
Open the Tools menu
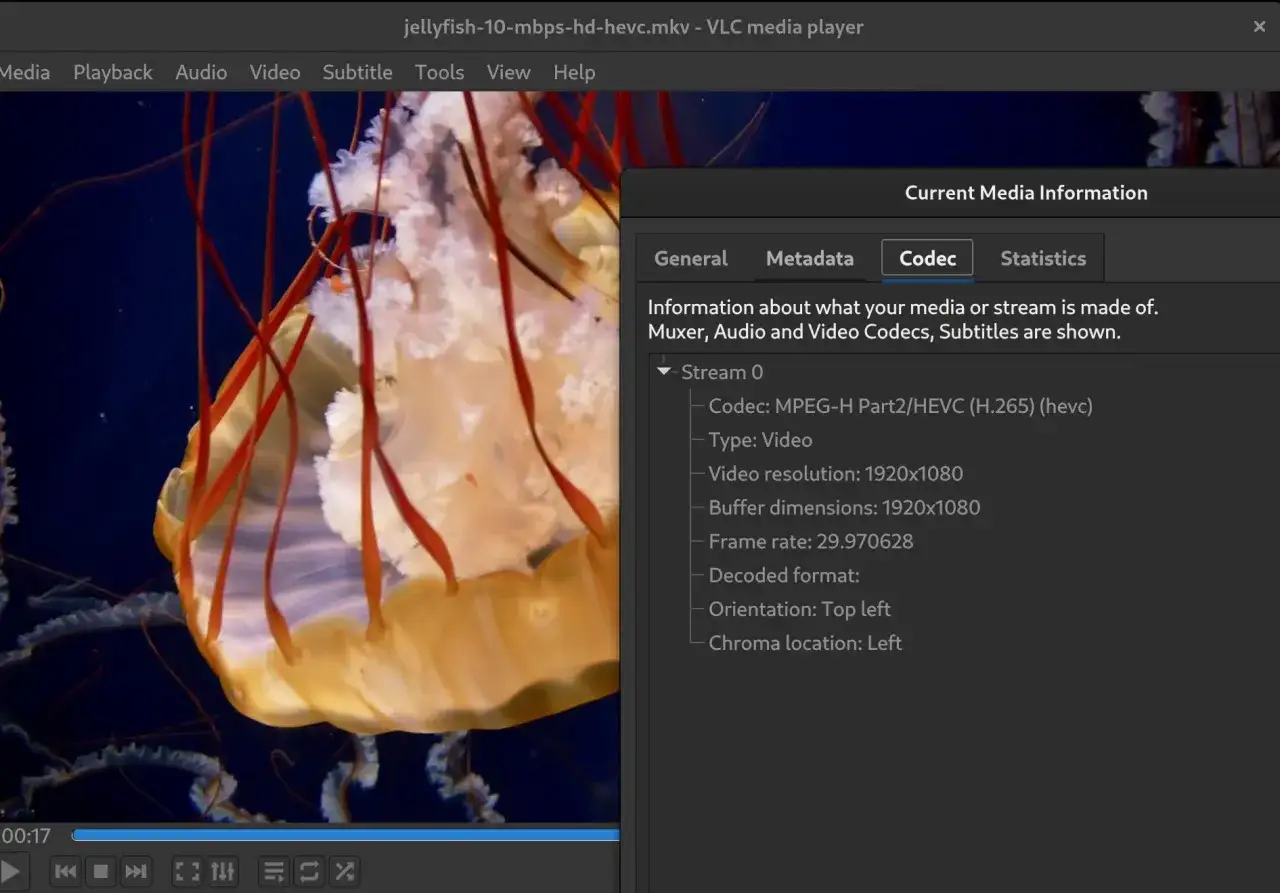[x=440, y=72]
